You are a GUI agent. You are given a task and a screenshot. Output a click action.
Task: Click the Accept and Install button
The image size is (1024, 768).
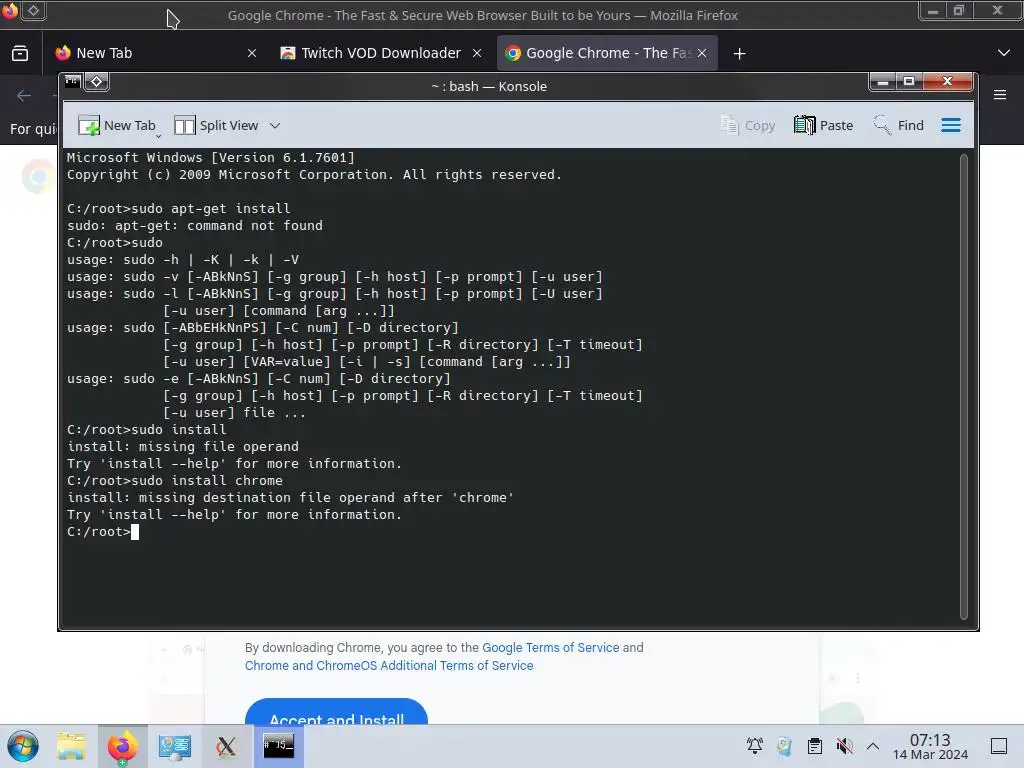click(336, 712)
